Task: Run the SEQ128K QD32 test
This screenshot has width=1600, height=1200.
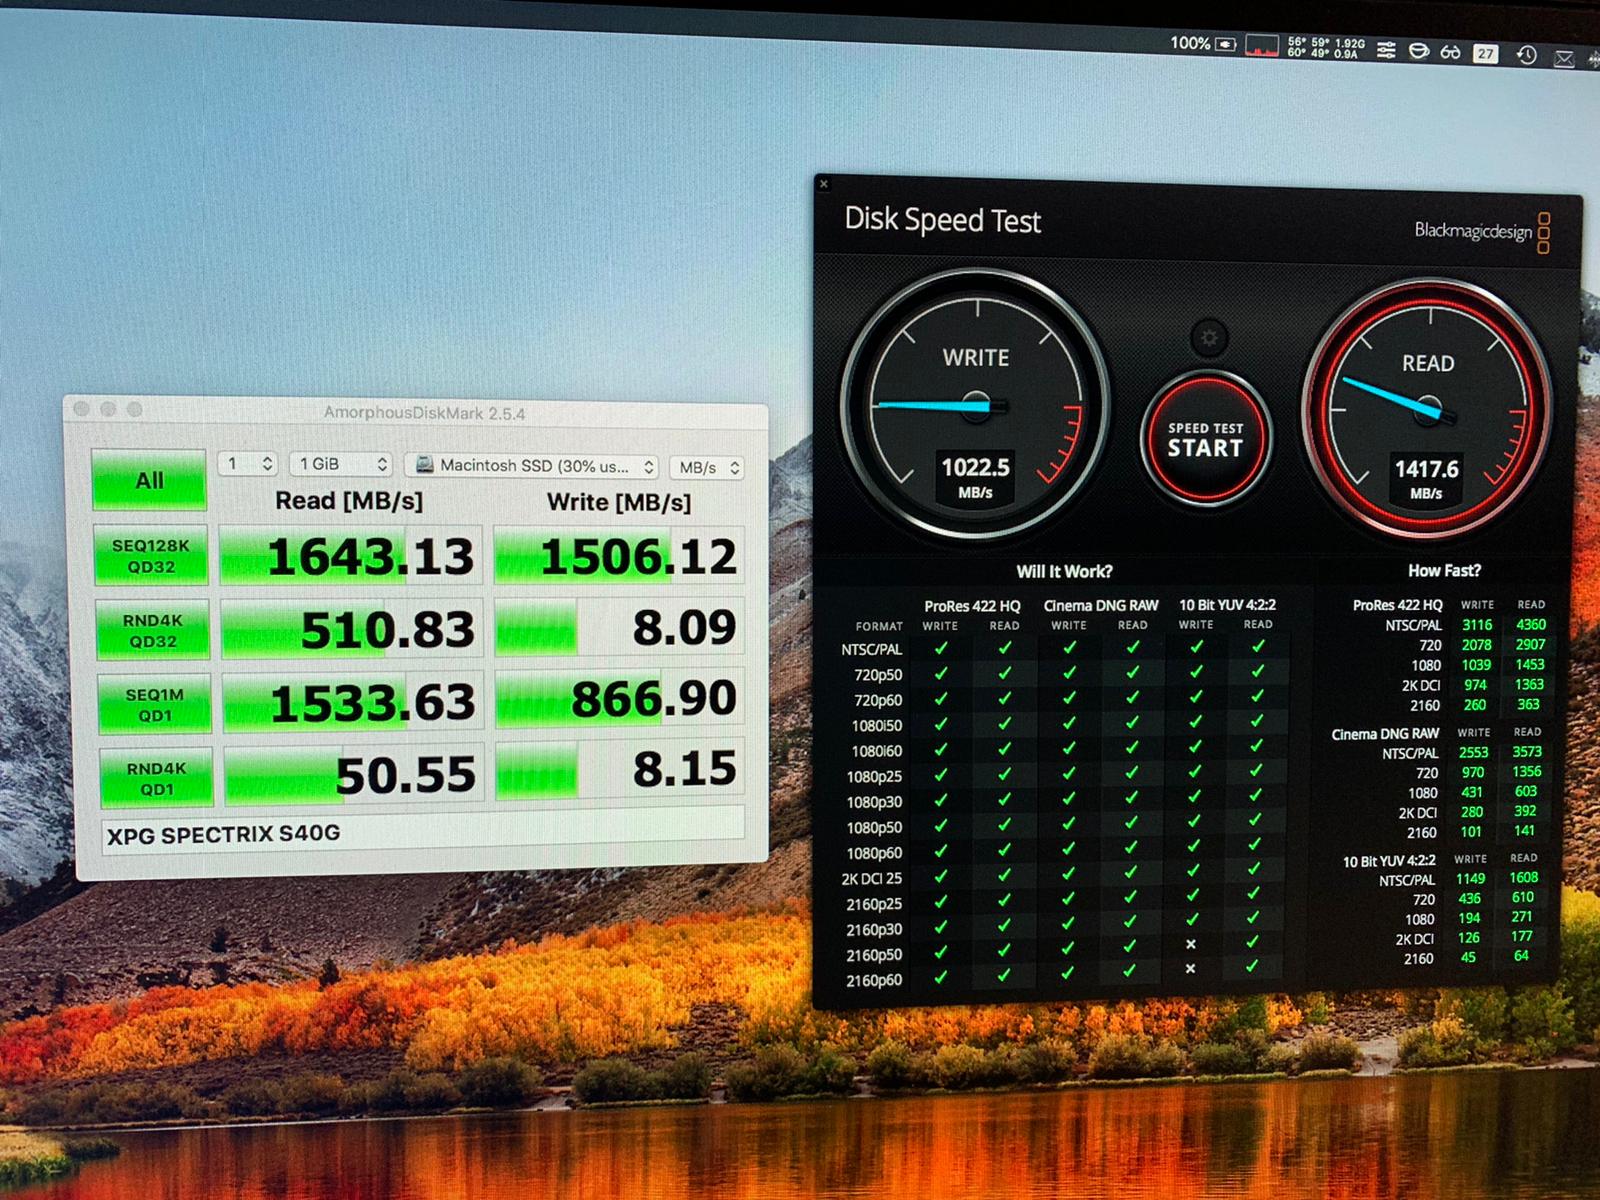Action: [151, 556]
